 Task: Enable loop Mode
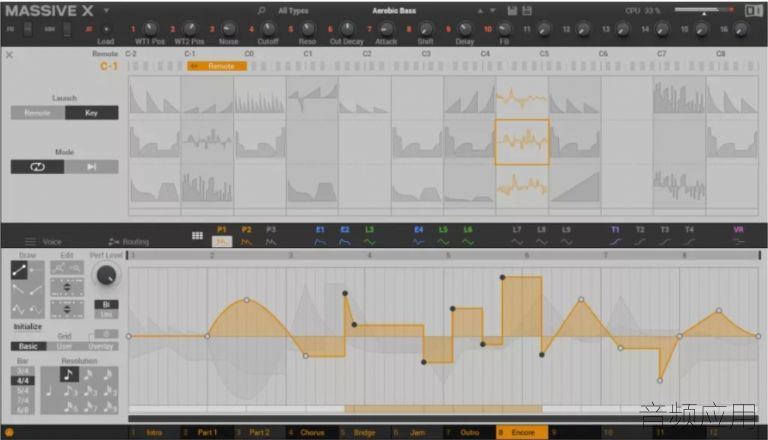pyautogui.click(x=37, y=167)
